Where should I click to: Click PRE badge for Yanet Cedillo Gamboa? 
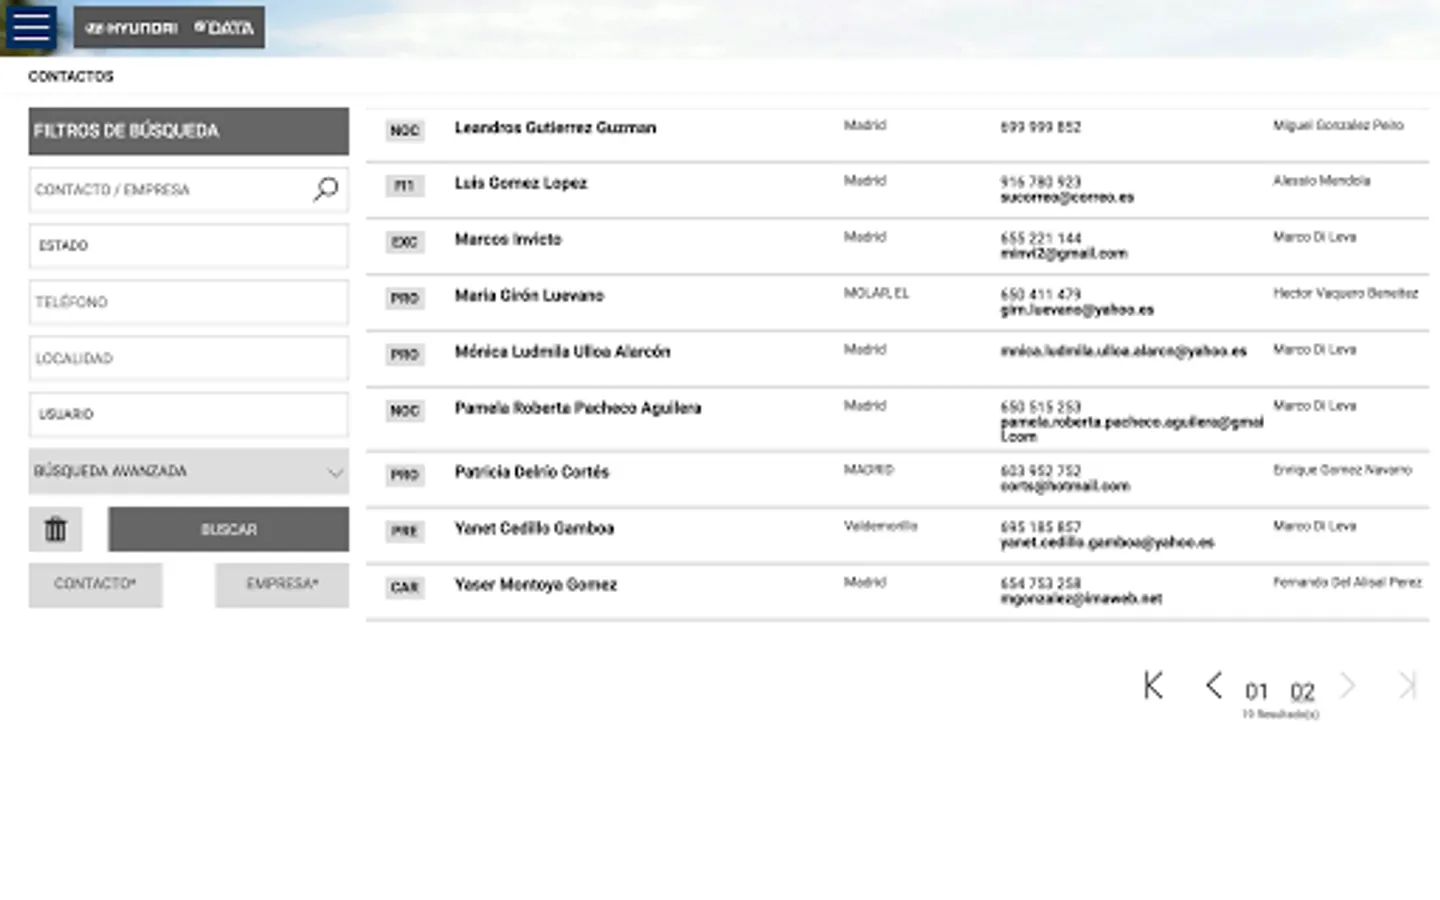(x=405, y=531)
